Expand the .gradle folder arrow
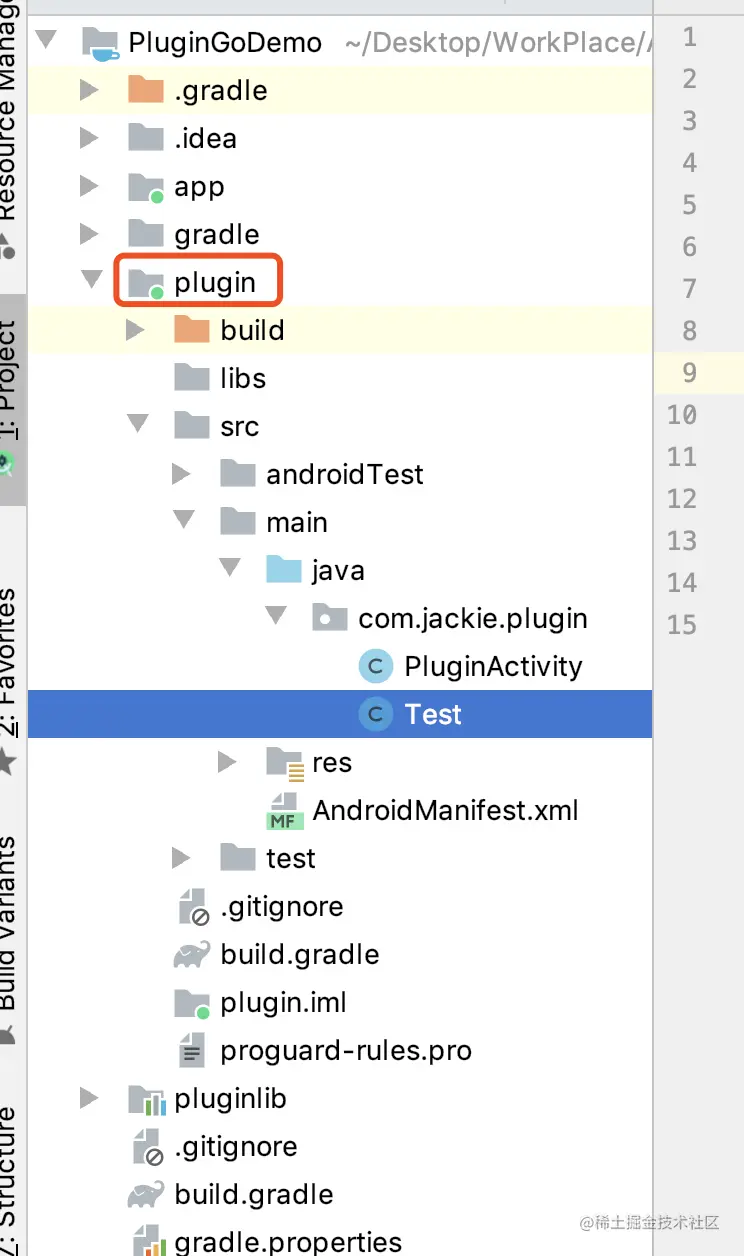The image size is (744, 1256). pyautogui.click(x=89, y=90)
